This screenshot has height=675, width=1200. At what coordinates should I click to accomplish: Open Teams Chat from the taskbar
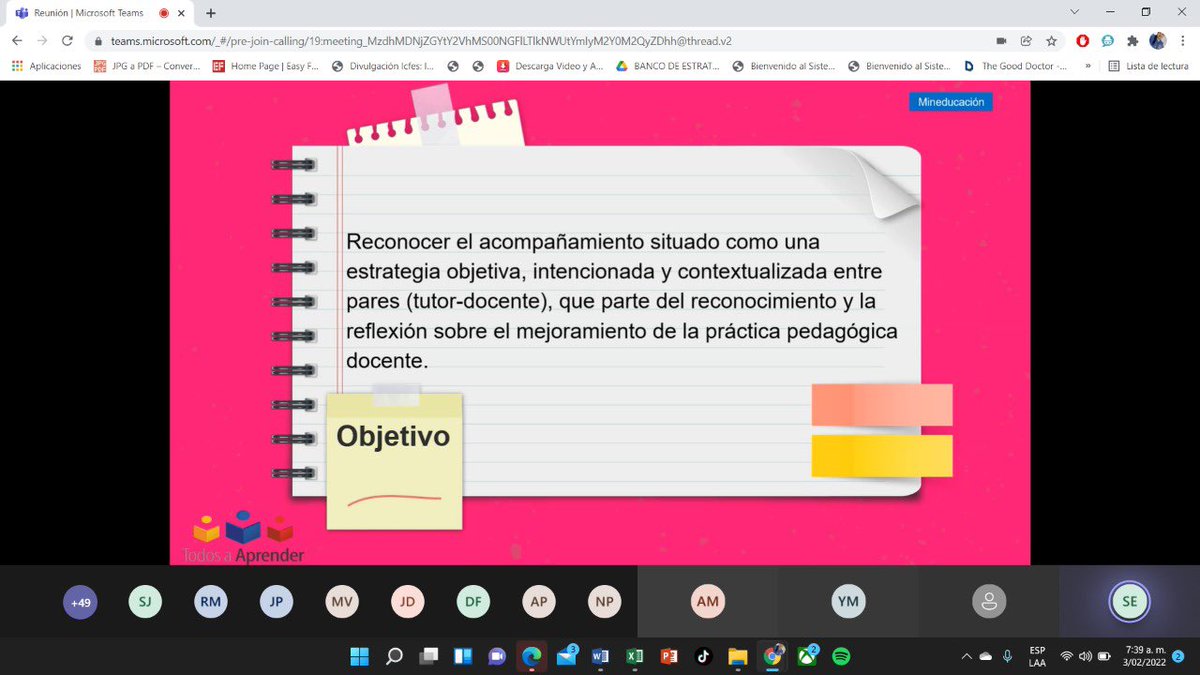497,656
